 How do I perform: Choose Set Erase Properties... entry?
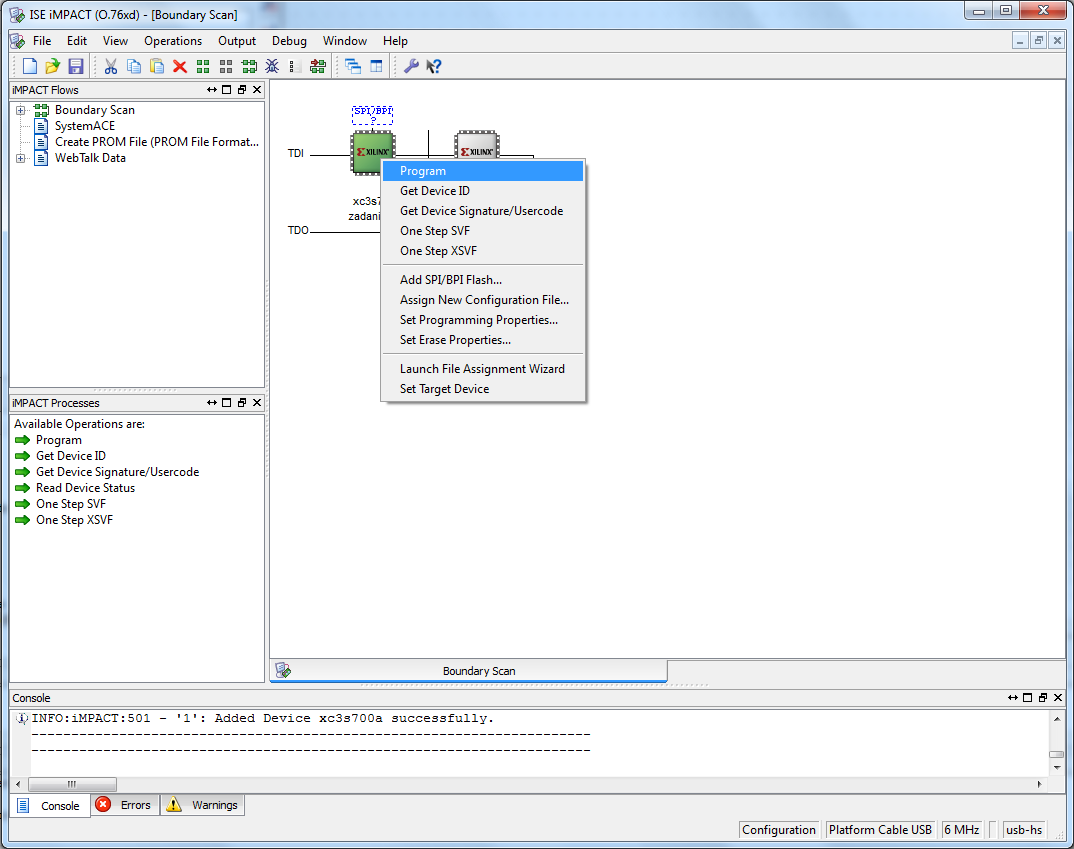[482, 340]
